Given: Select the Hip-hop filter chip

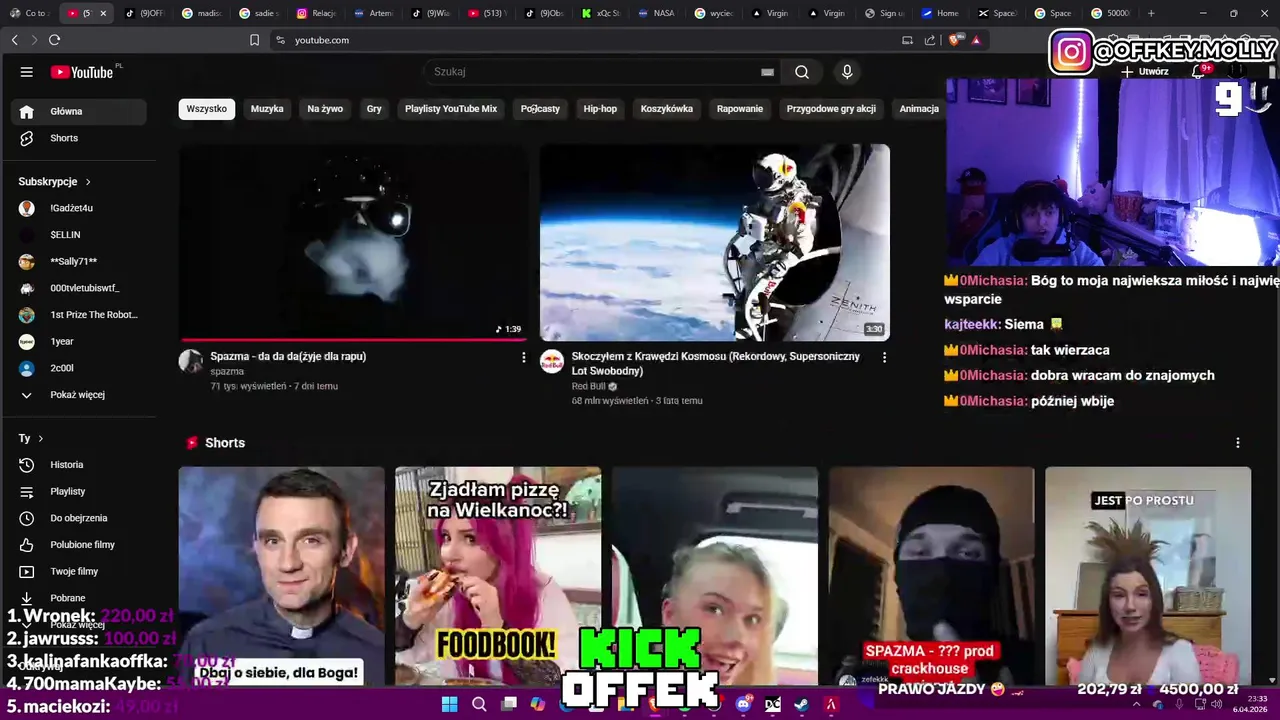Looking at the screenshot, I should point(600,109).
